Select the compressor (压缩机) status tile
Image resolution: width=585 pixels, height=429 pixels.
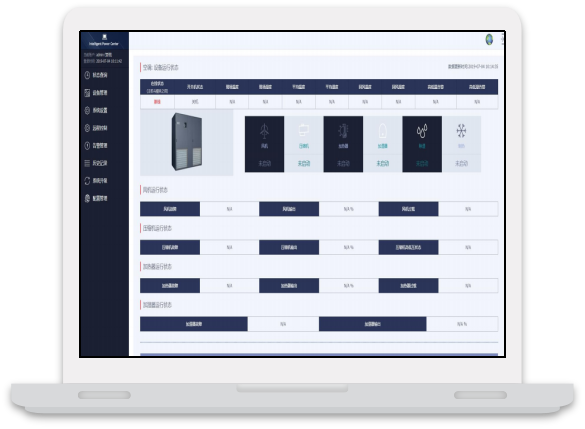304,144
